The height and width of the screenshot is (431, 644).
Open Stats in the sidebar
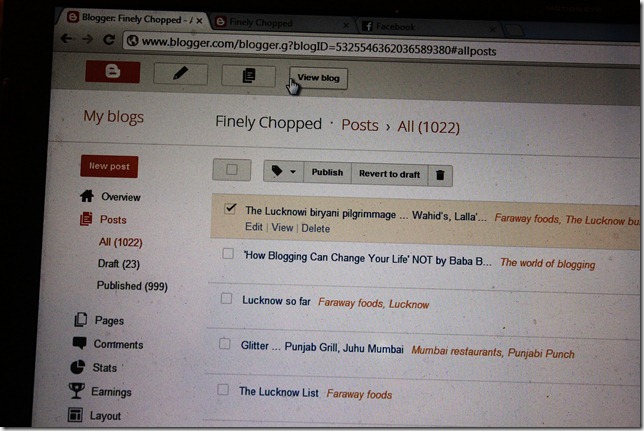(104, 368)
